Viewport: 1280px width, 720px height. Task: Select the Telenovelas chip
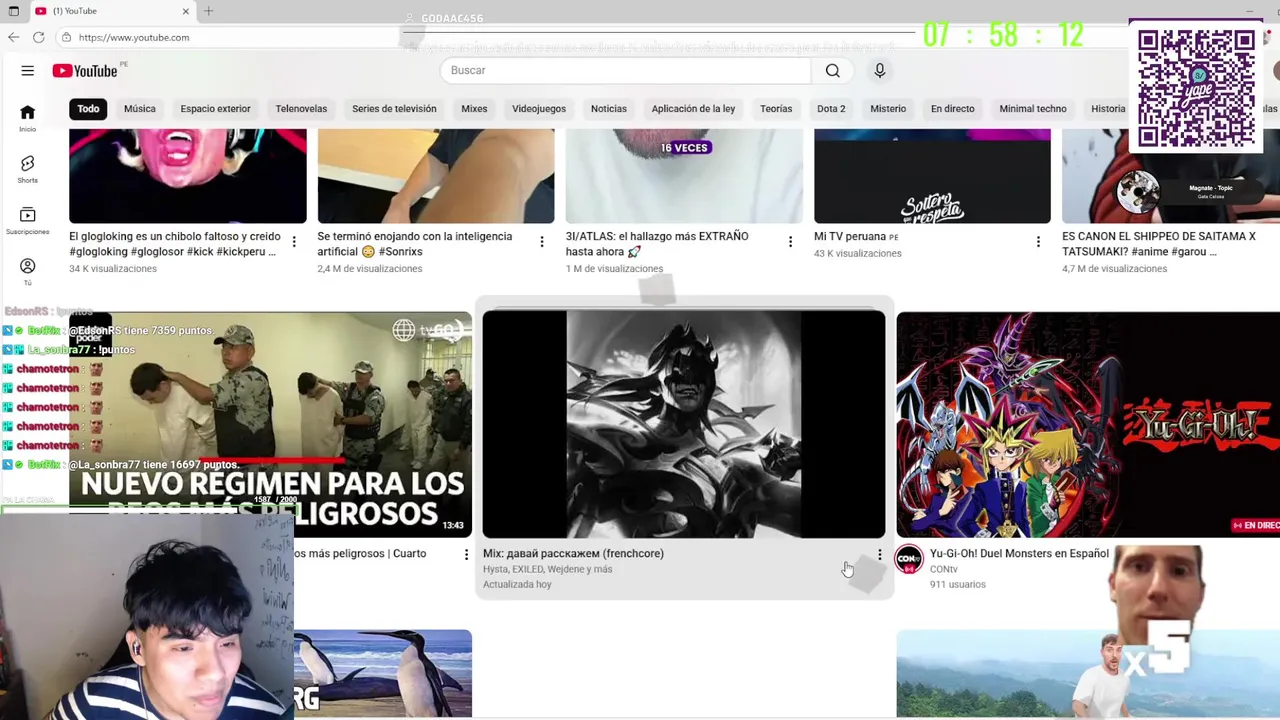(x=301, y=108)
